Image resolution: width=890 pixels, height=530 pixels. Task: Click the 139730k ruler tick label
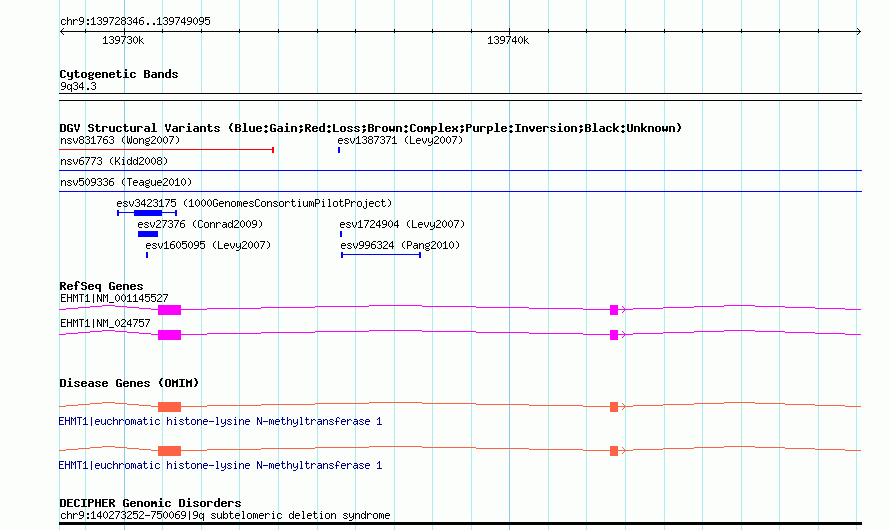point(123,40)
